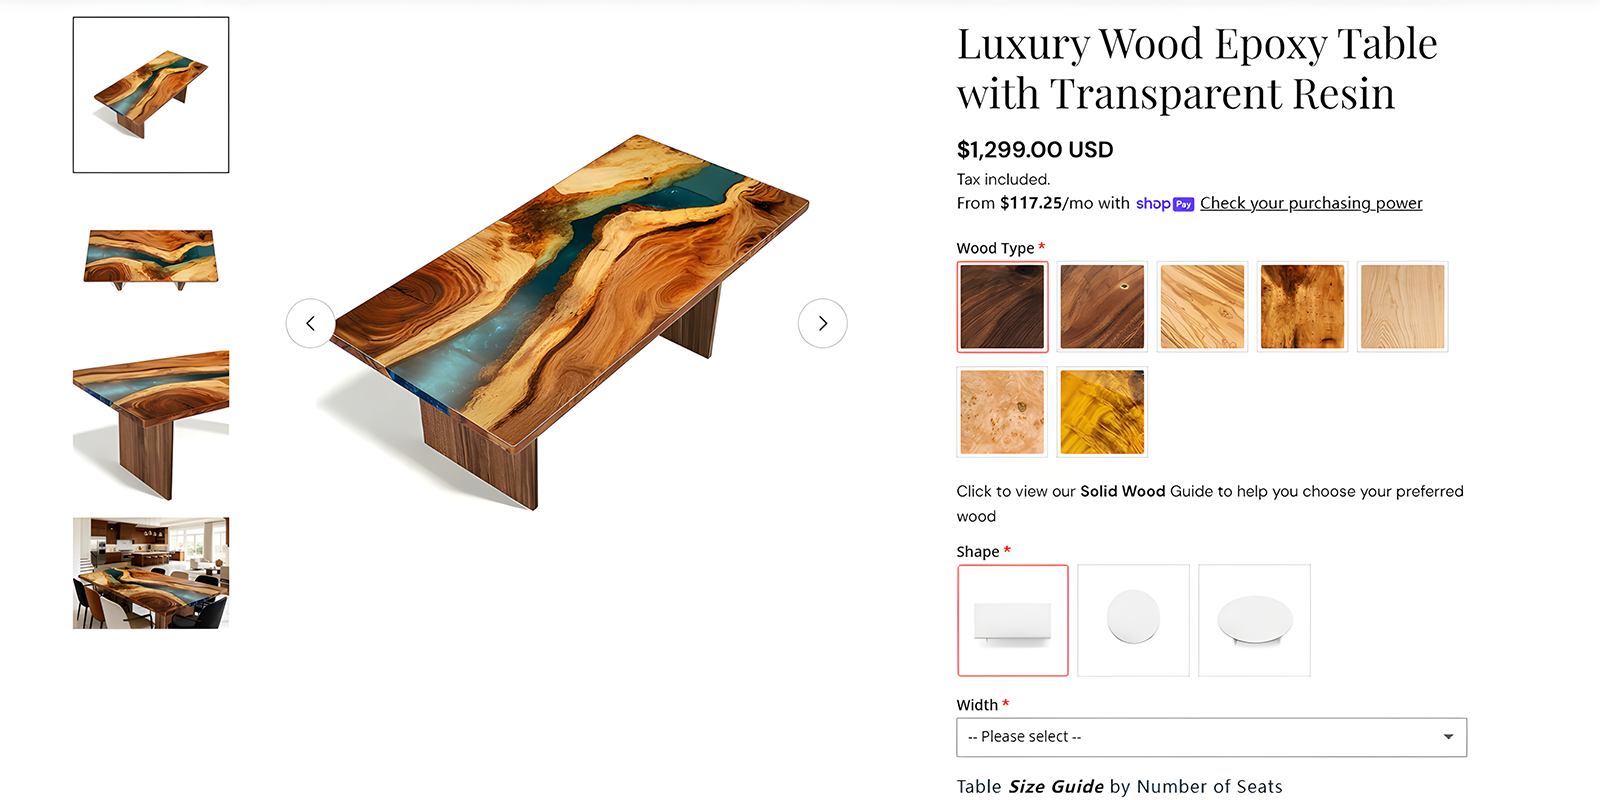Open the Solid Wood Guide link
This screenshot has width=1600, height=800.
click(1122, 491)
